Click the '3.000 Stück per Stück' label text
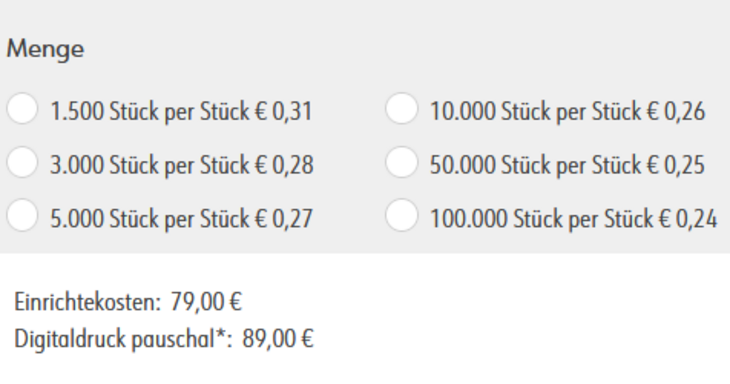 tap(149, 166)
